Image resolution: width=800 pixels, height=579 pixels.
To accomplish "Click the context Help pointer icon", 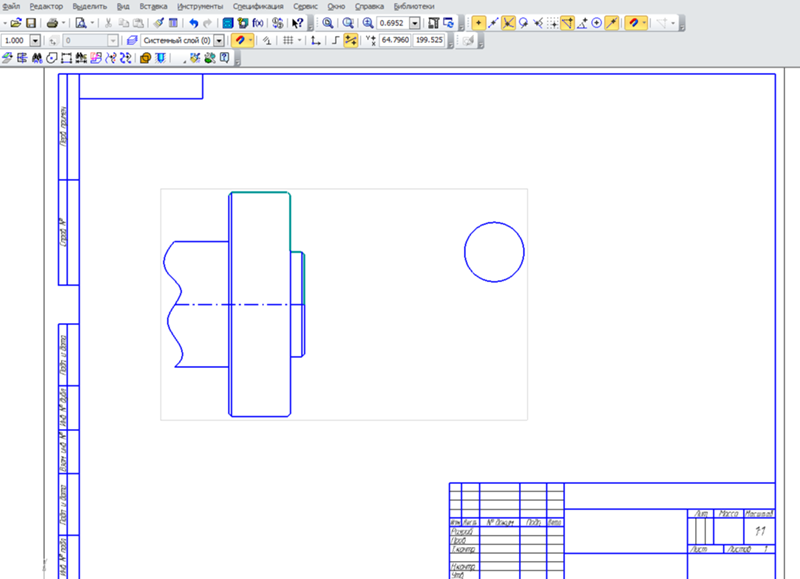I will [x=298, y=22].
